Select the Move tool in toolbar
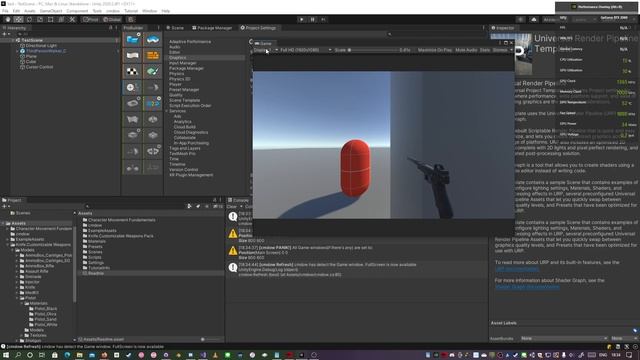Viewport: 640px width, 360px height. pos(19,20)
